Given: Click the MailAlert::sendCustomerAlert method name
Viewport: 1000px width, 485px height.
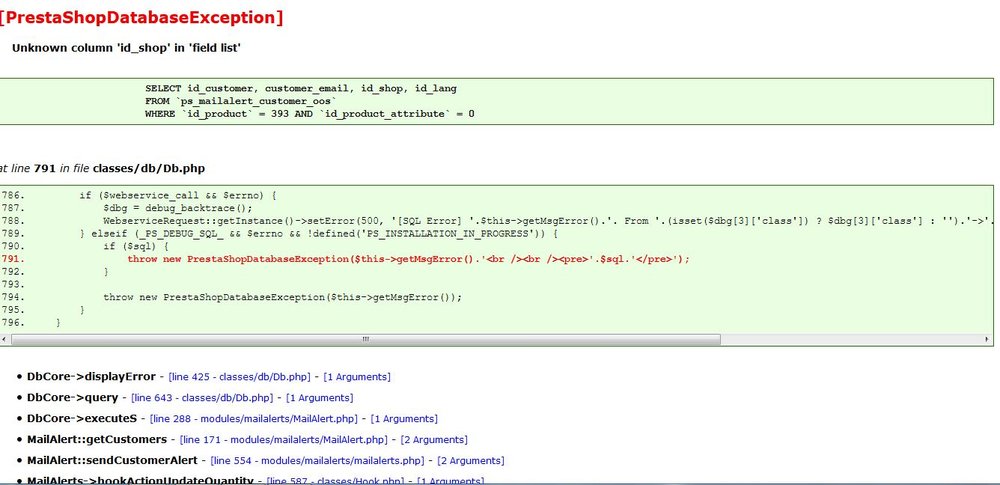Looking at the screenshot, I should pyautogui.click(x=112, y=460).
